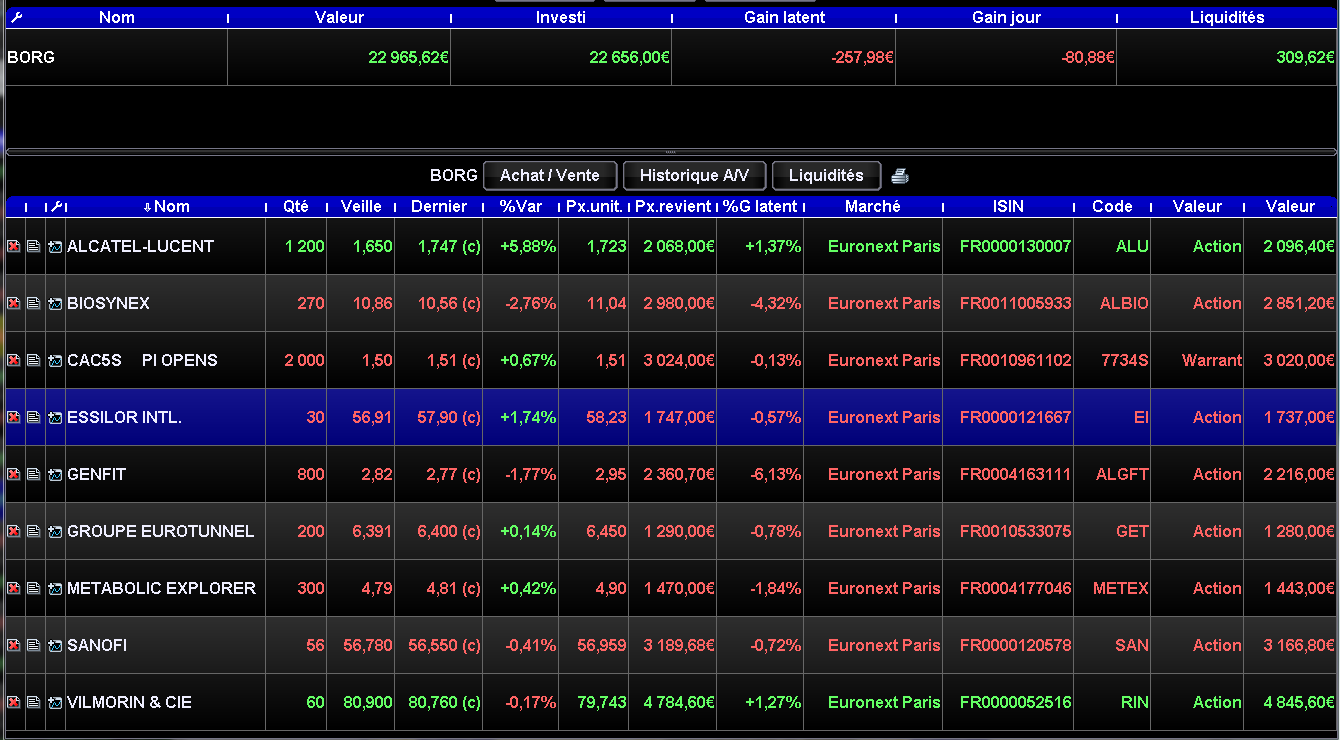Viewport: 1340px width, 740px height.
Task: Click the Nom header in the summary table
Action: pyautogui.click(x=117, y=17)
